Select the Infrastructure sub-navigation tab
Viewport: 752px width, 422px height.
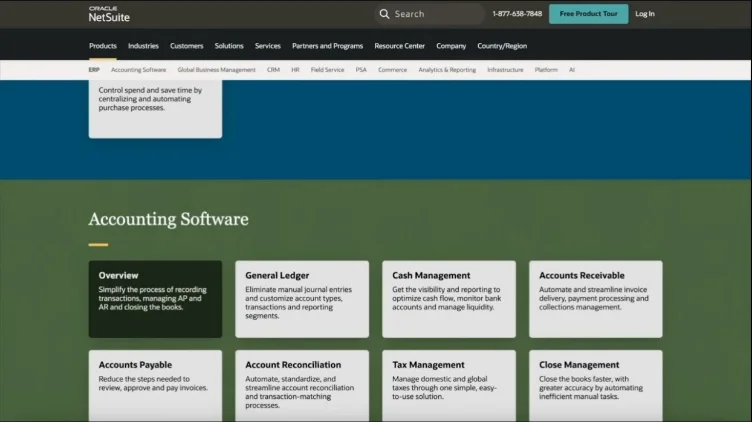(x=505, y=70)
